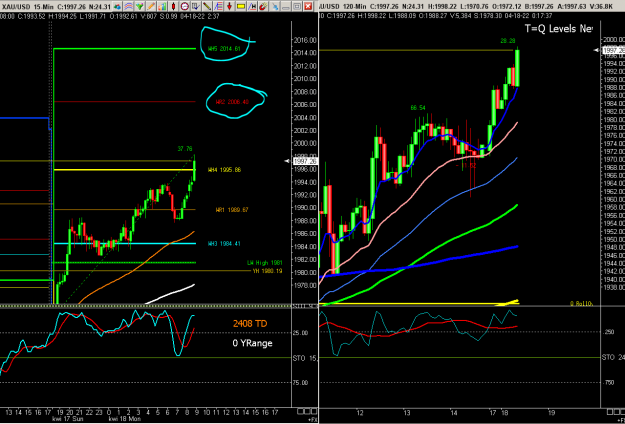Click the 120-Min chart title text
The image size is (625, 424).
342,6
